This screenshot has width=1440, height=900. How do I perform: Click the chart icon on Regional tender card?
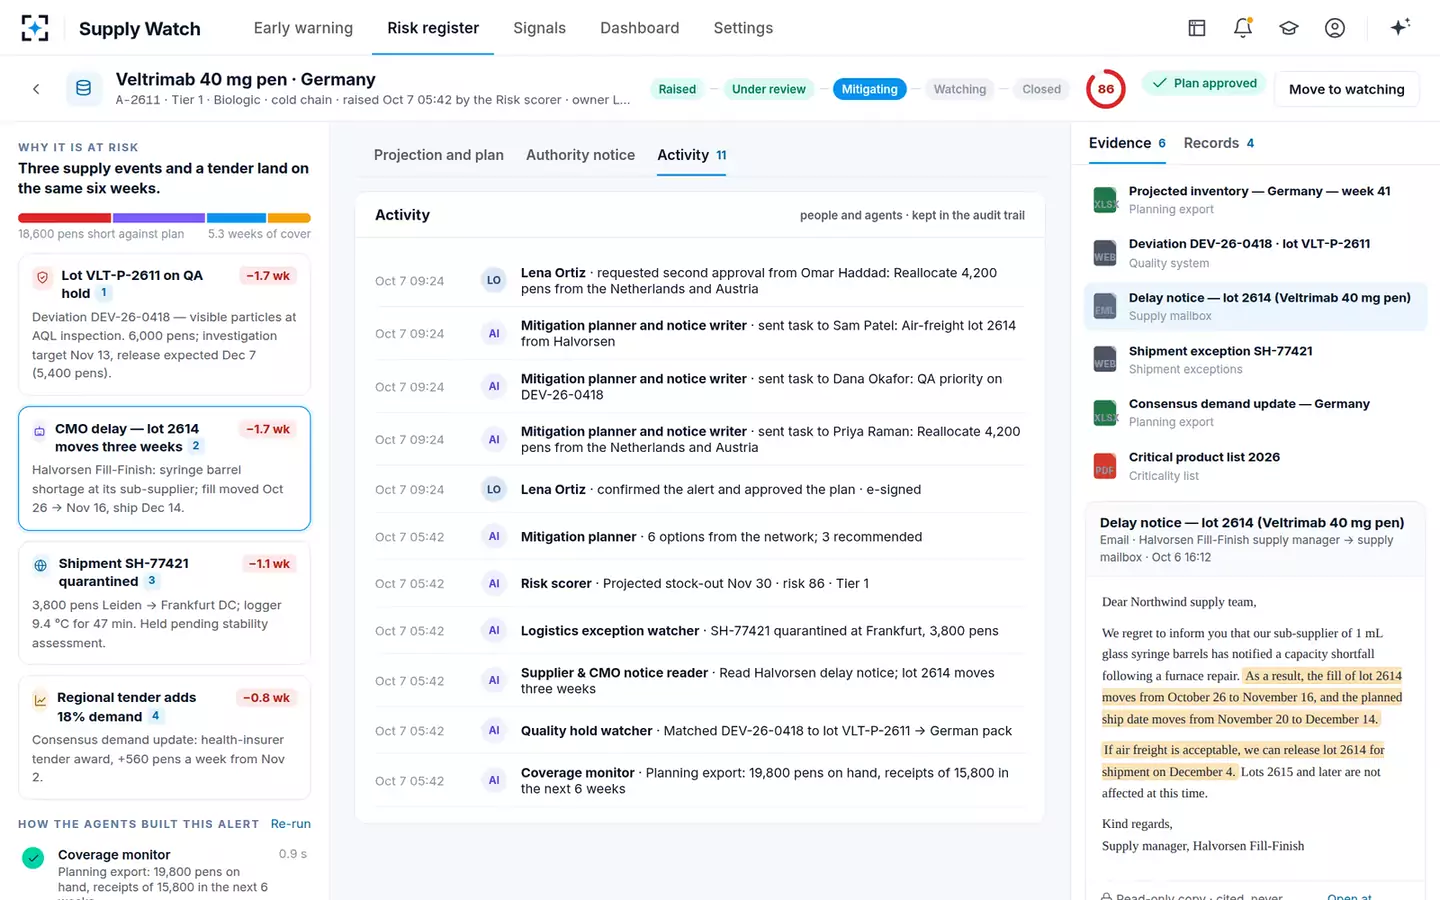click(x=40, y=700)
